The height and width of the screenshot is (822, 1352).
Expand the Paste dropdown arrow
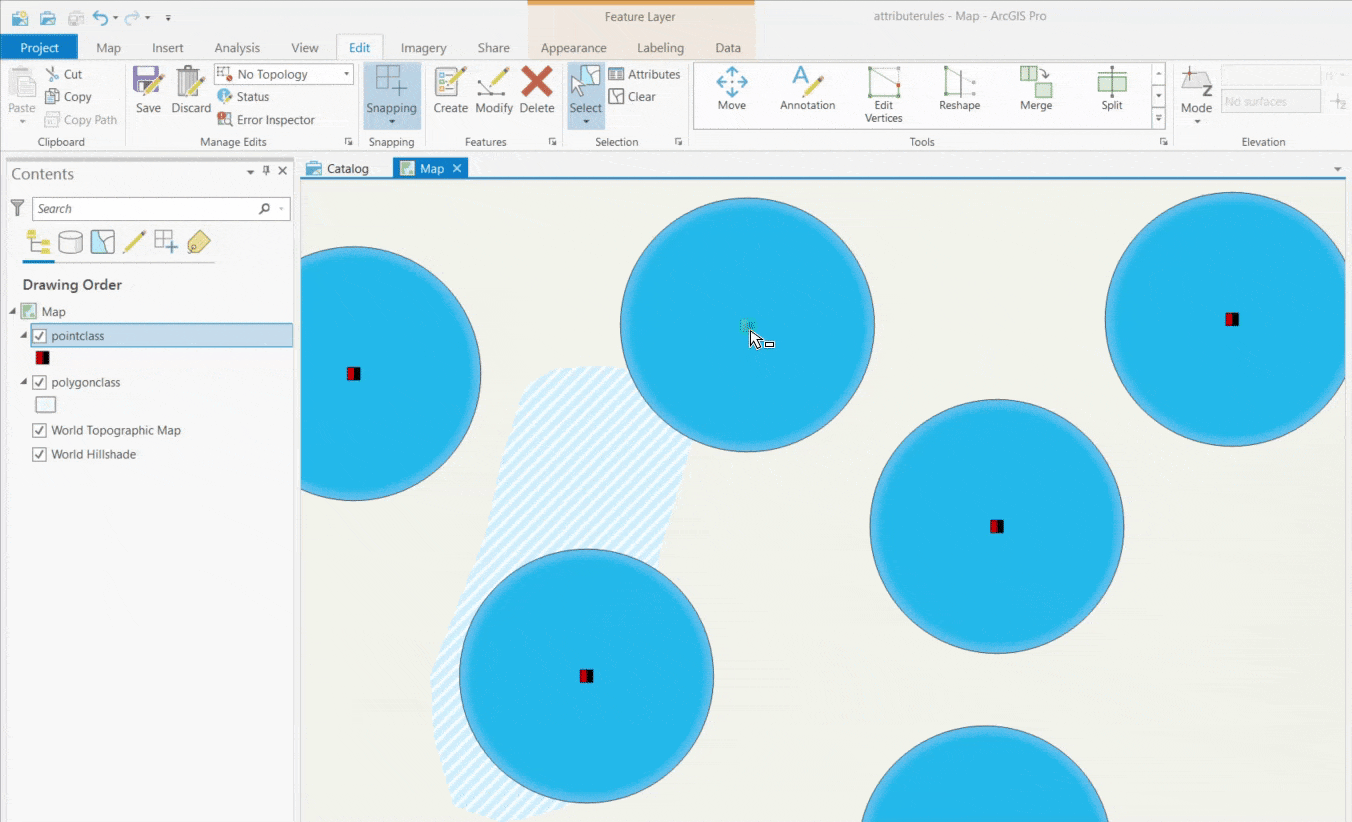22,122
